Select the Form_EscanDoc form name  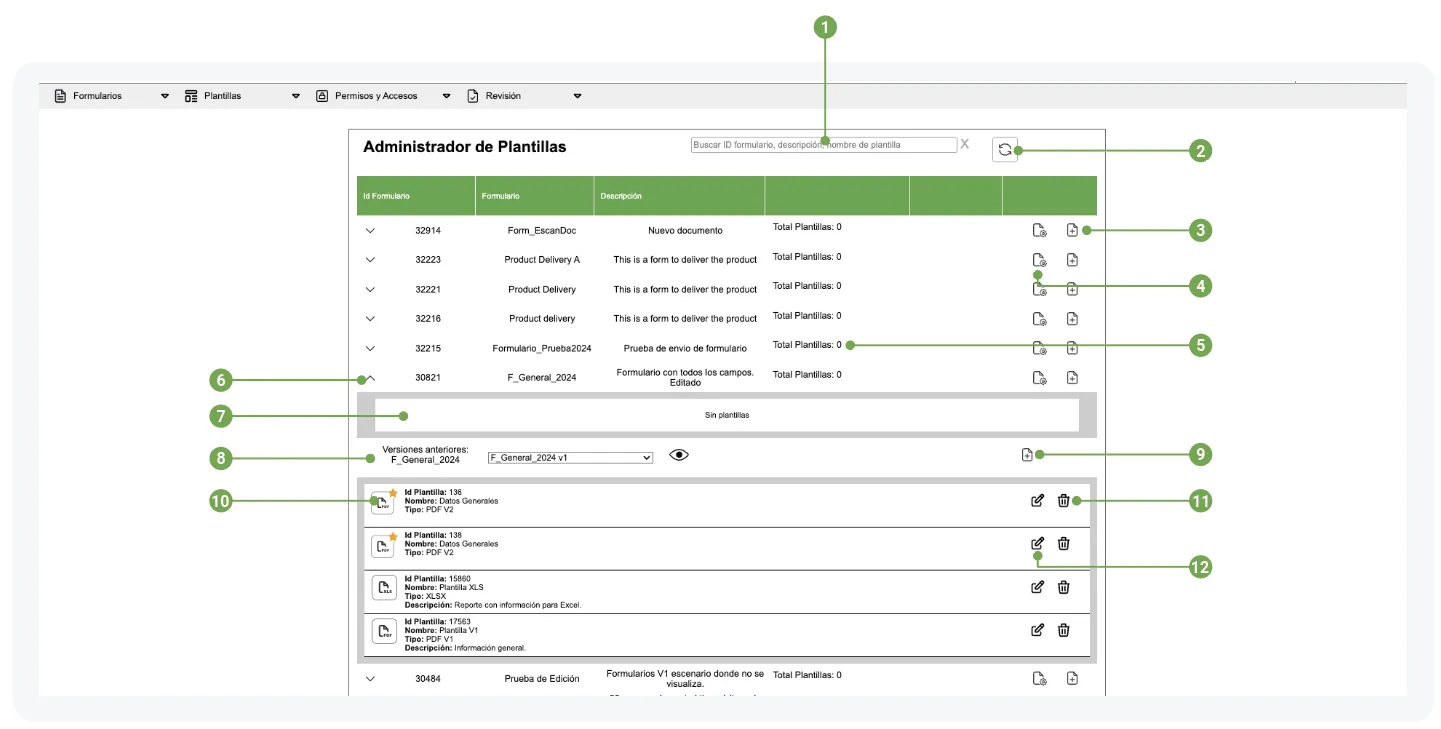(542, 231)
